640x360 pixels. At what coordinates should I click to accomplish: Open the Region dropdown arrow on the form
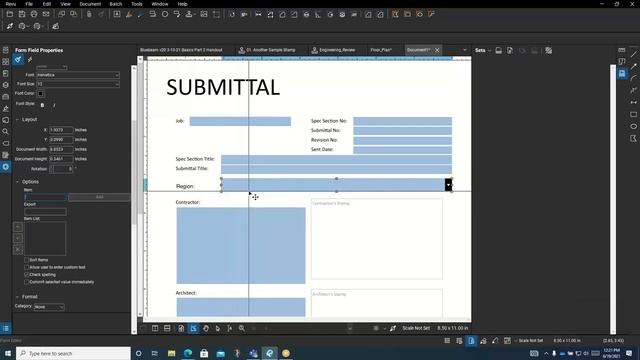pos(448,185)
